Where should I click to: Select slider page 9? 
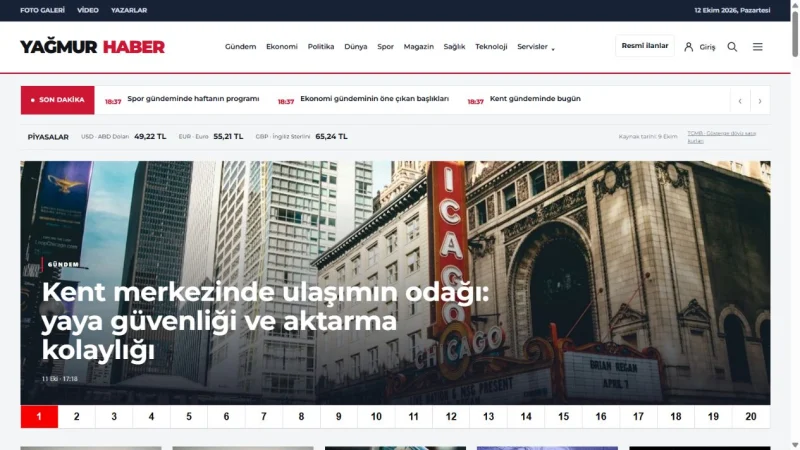coord(339,417)
